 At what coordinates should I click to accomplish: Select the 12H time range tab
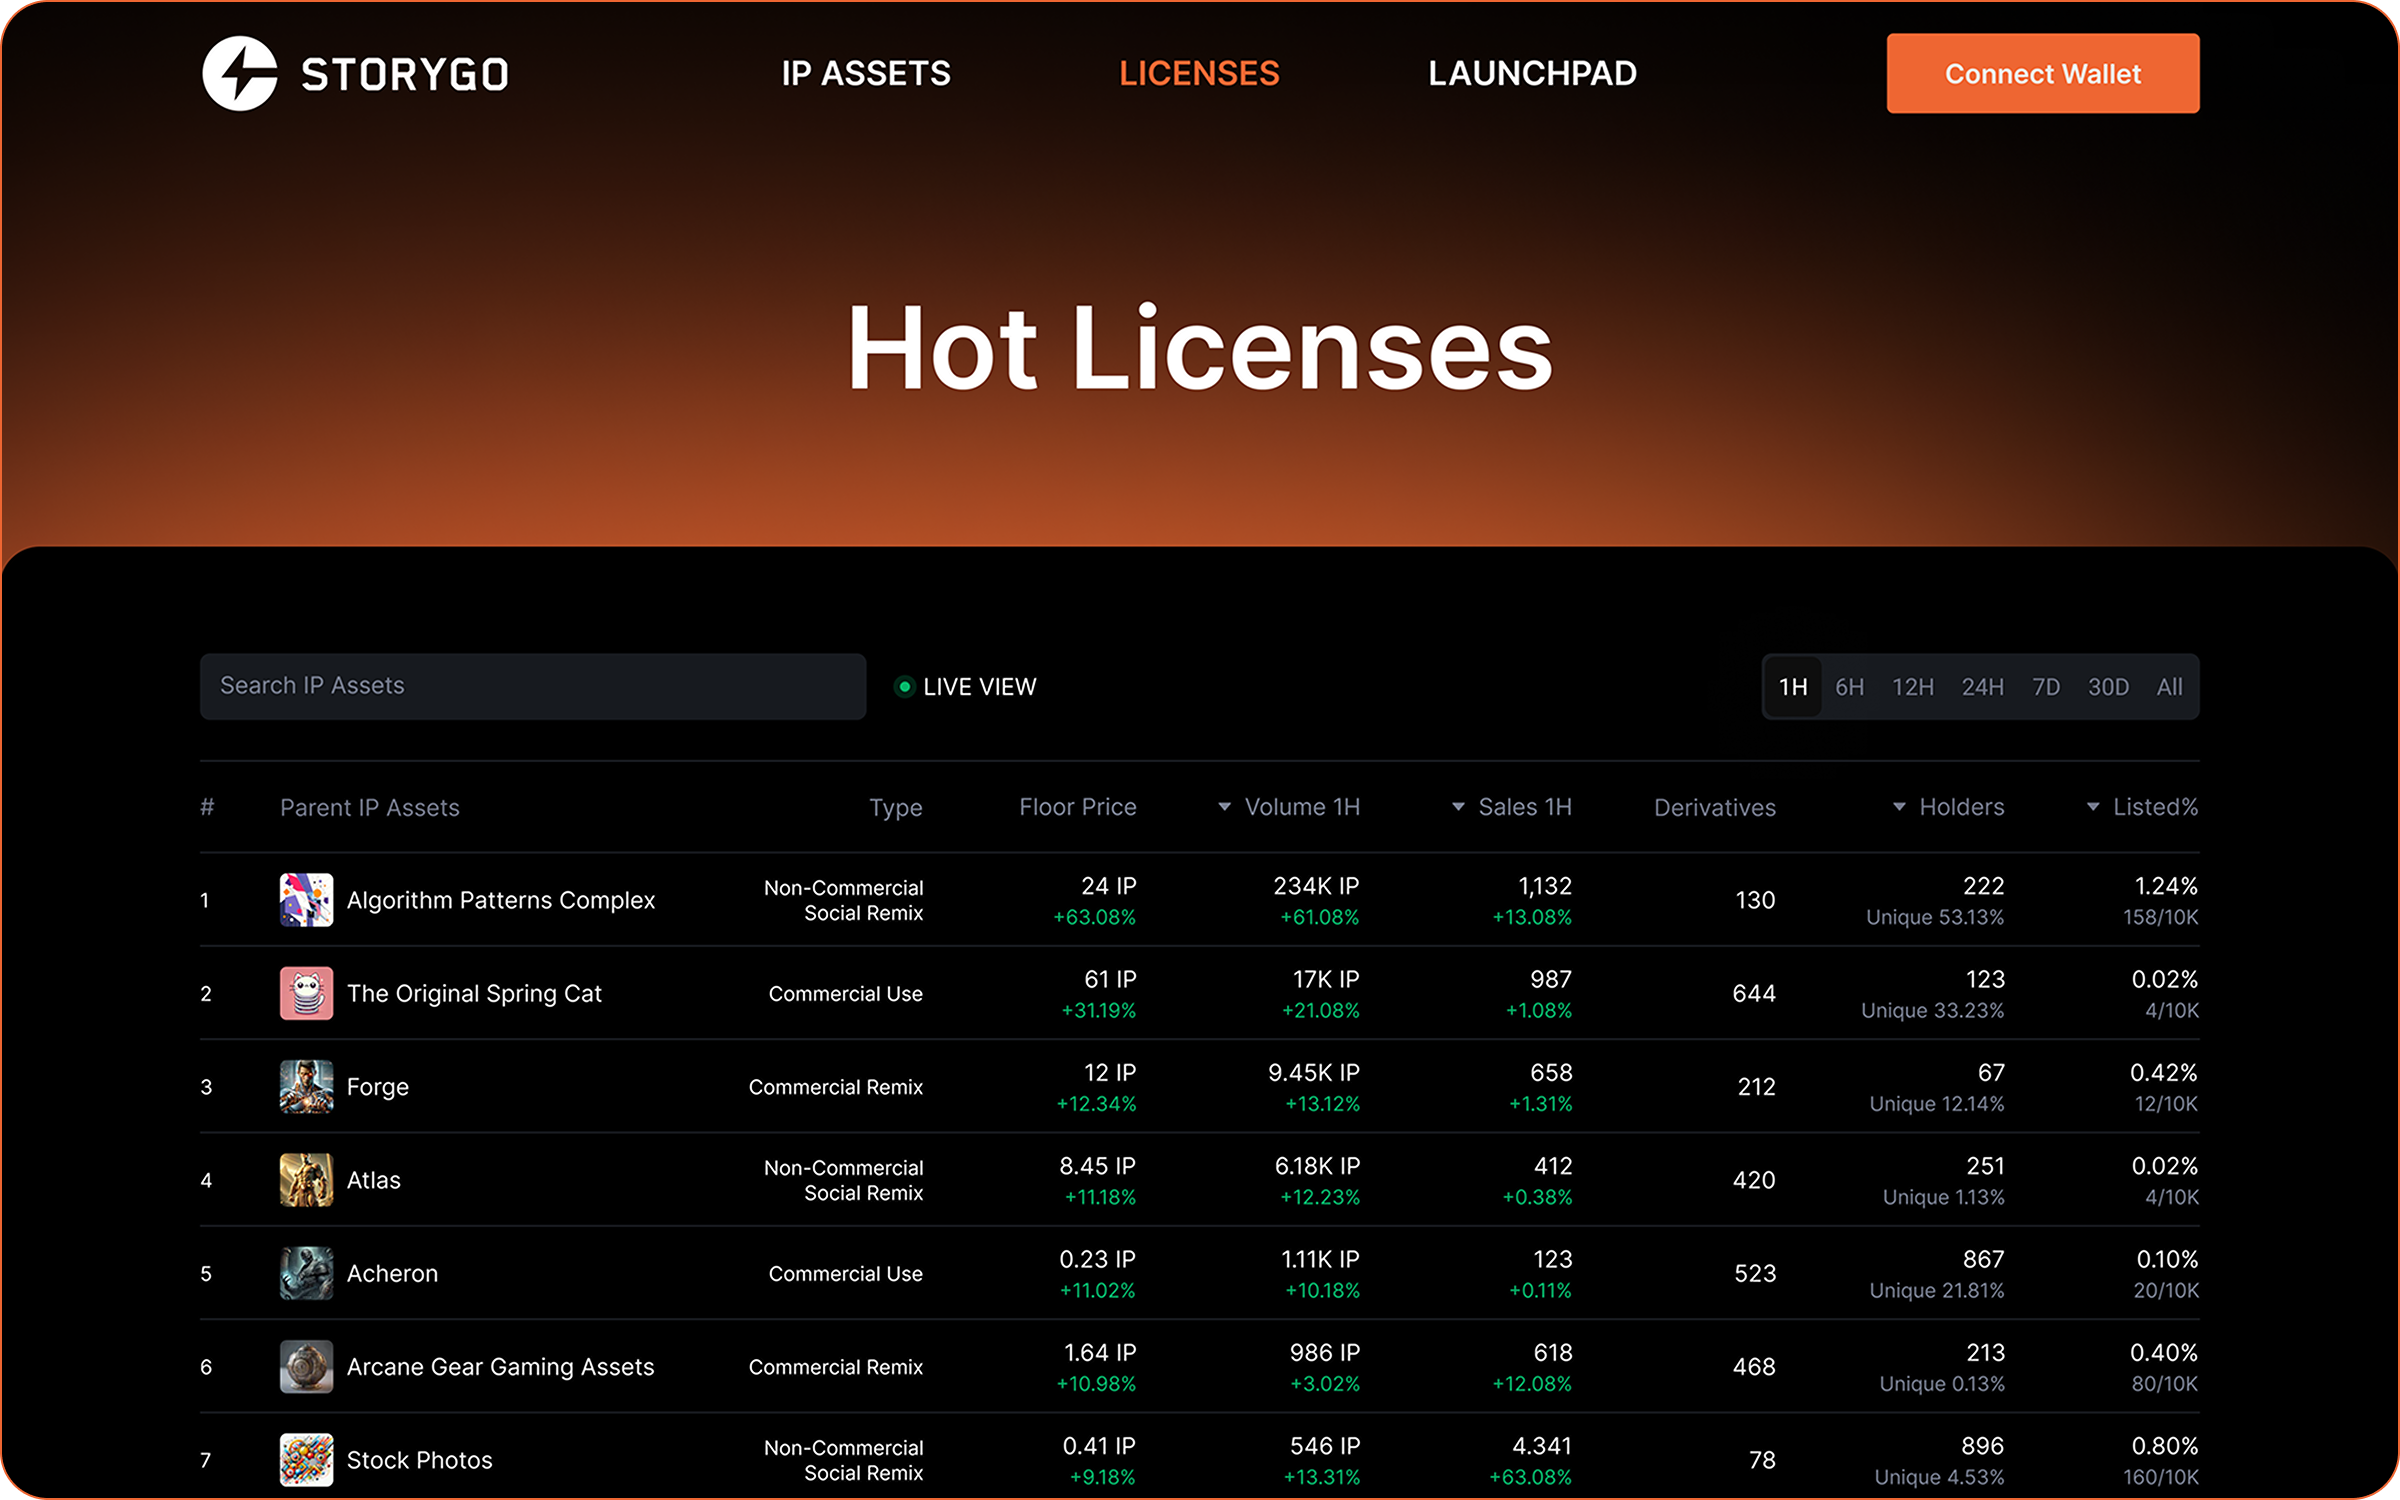point(1912,687)
